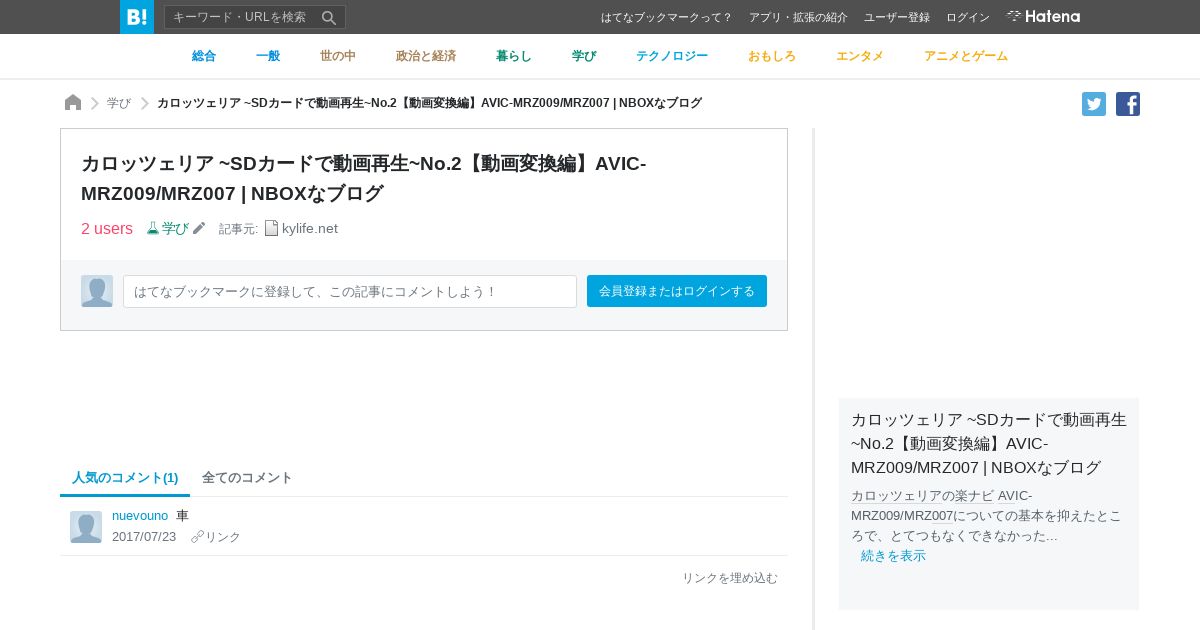Click 学び in the breadcrumb

(119, 103)
